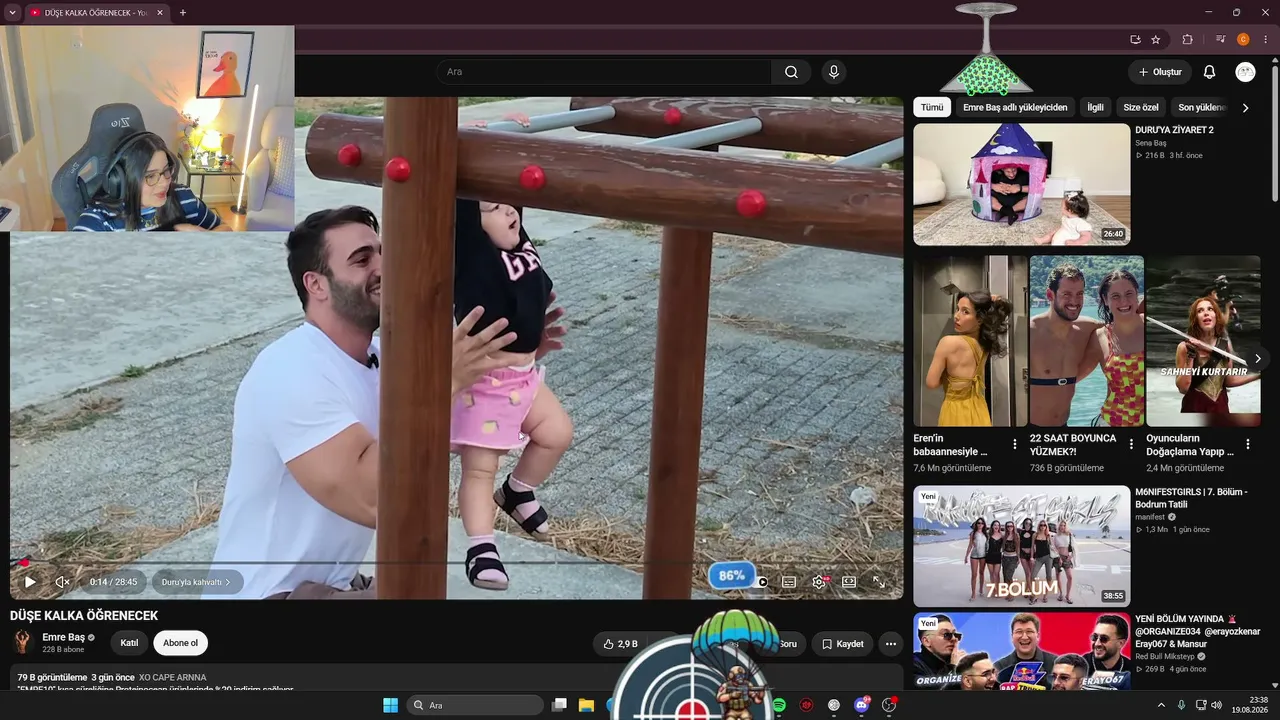The width and height of the screenshot is (1280, 720).
Task: Start voice search with the microphone icon
Action: tap(834, 72)
